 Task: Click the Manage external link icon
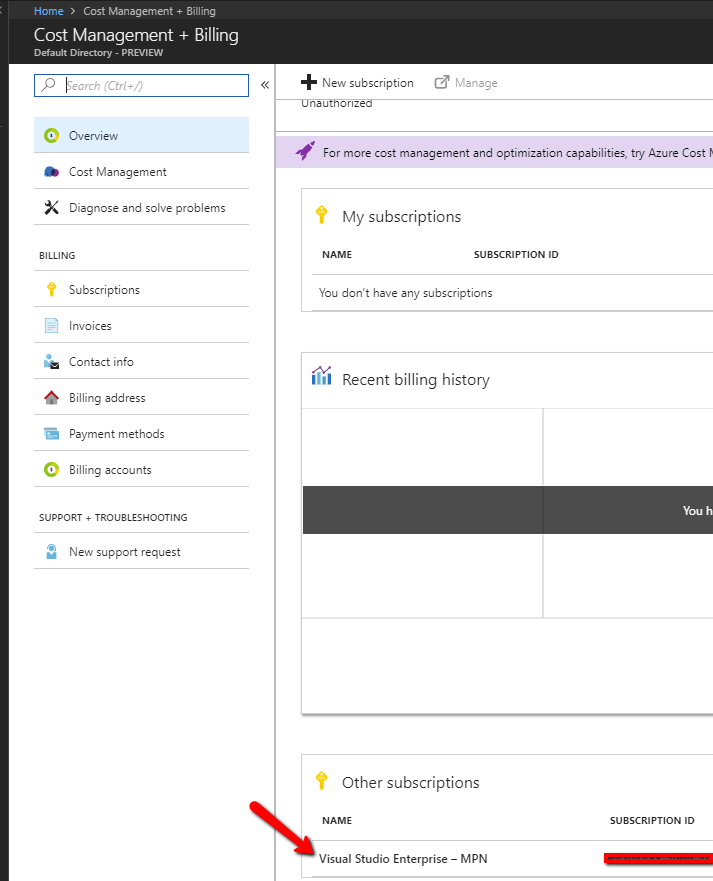pos(442,83)
